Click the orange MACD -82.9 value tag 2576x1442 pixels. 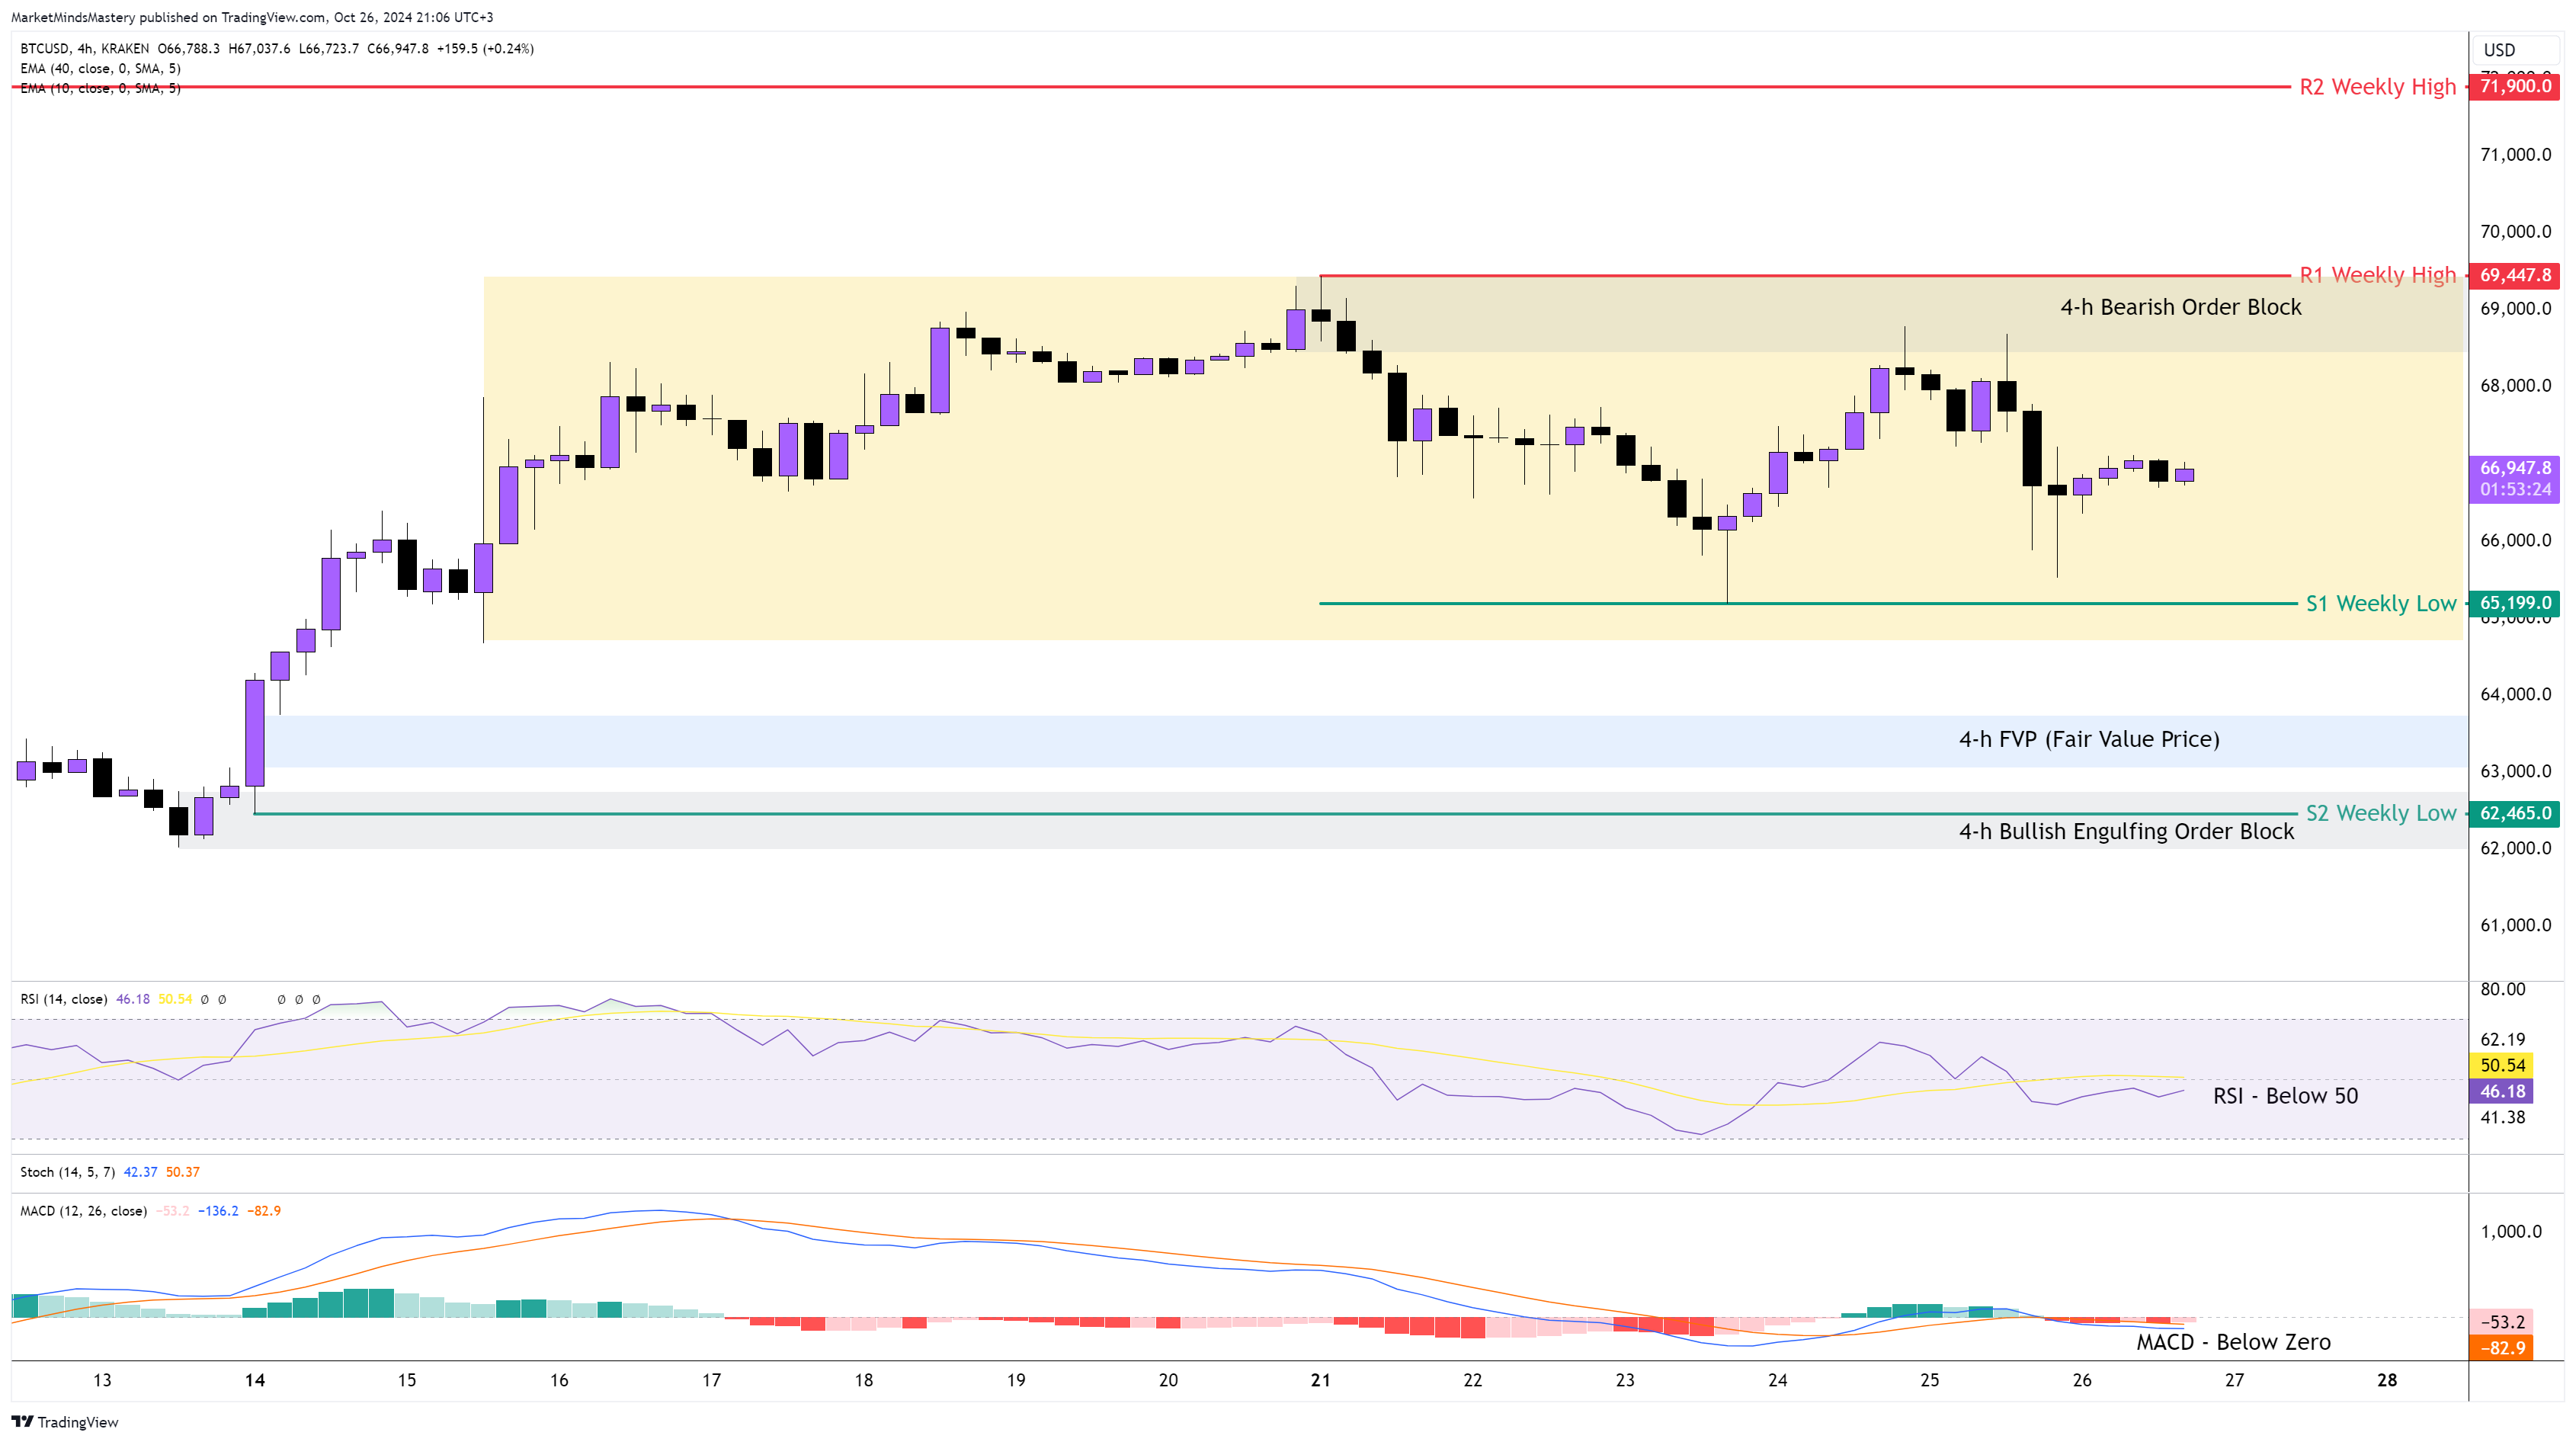point(2503,1348)
